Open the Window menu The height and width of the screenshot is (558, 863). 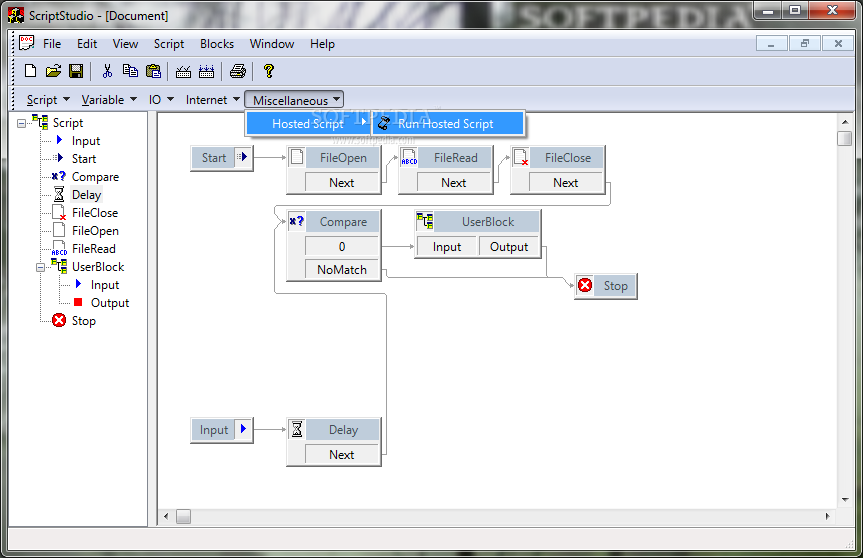point(272,43)
